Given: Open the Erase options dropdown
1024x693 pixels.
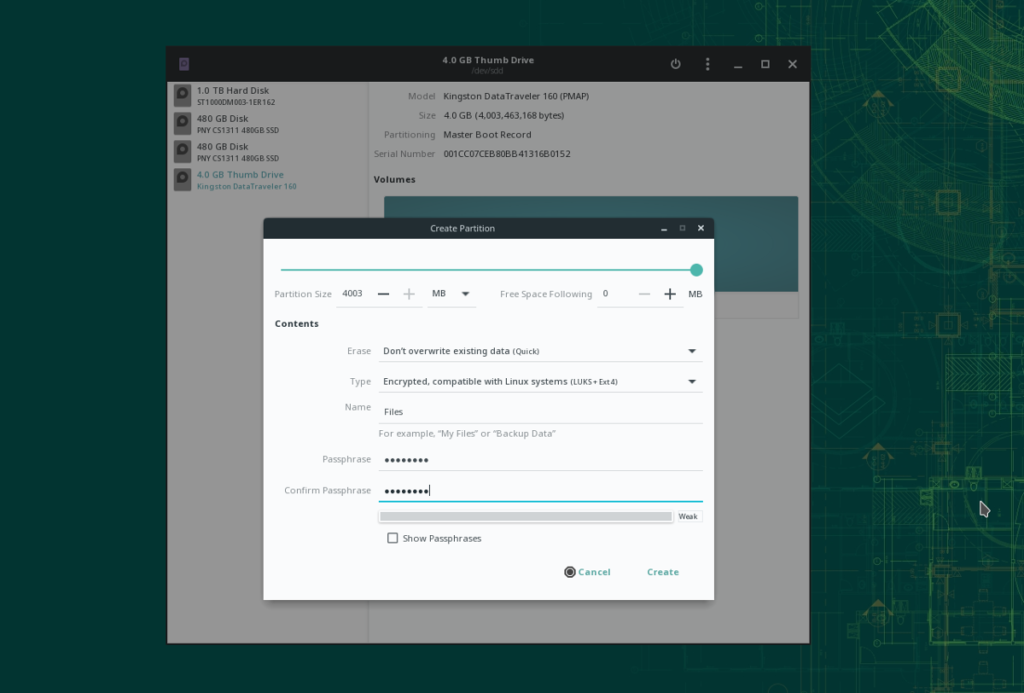Looking at the screenshot, I should coord(691,351).
